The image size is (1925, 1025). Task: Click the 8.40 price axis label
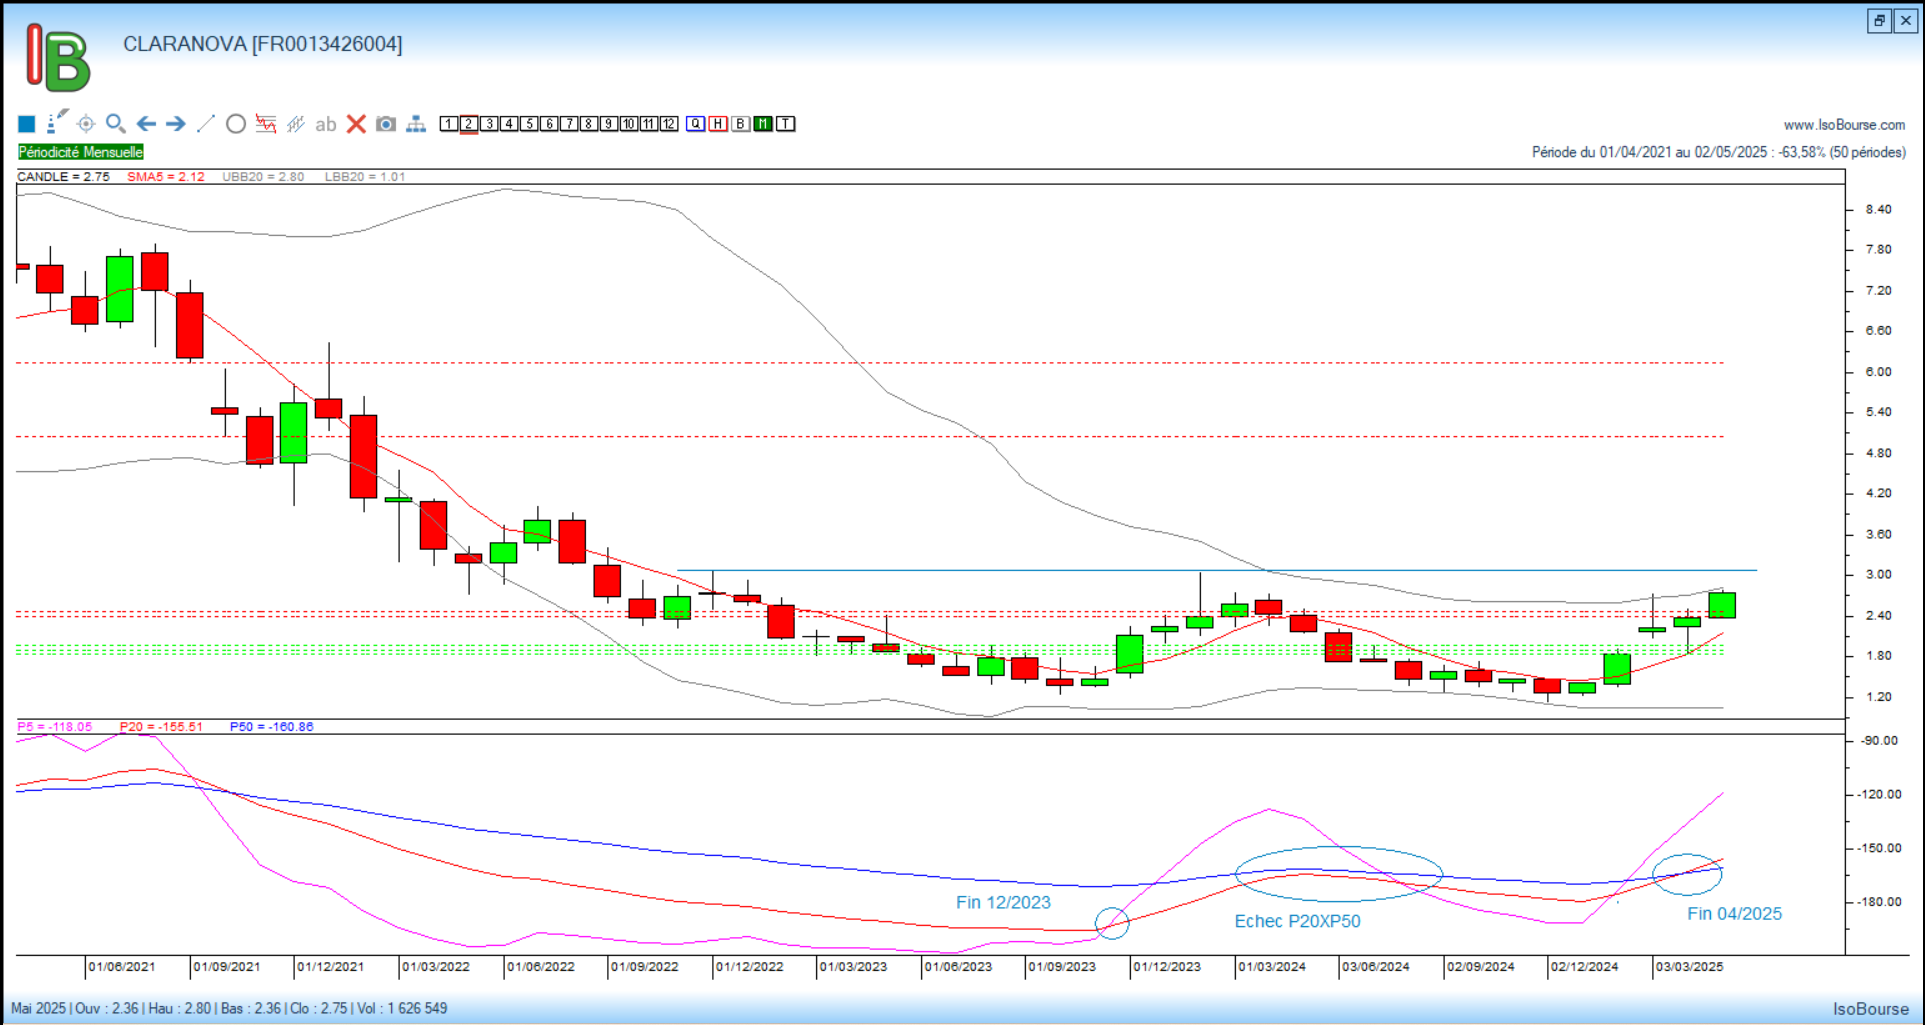point(1878,210)
